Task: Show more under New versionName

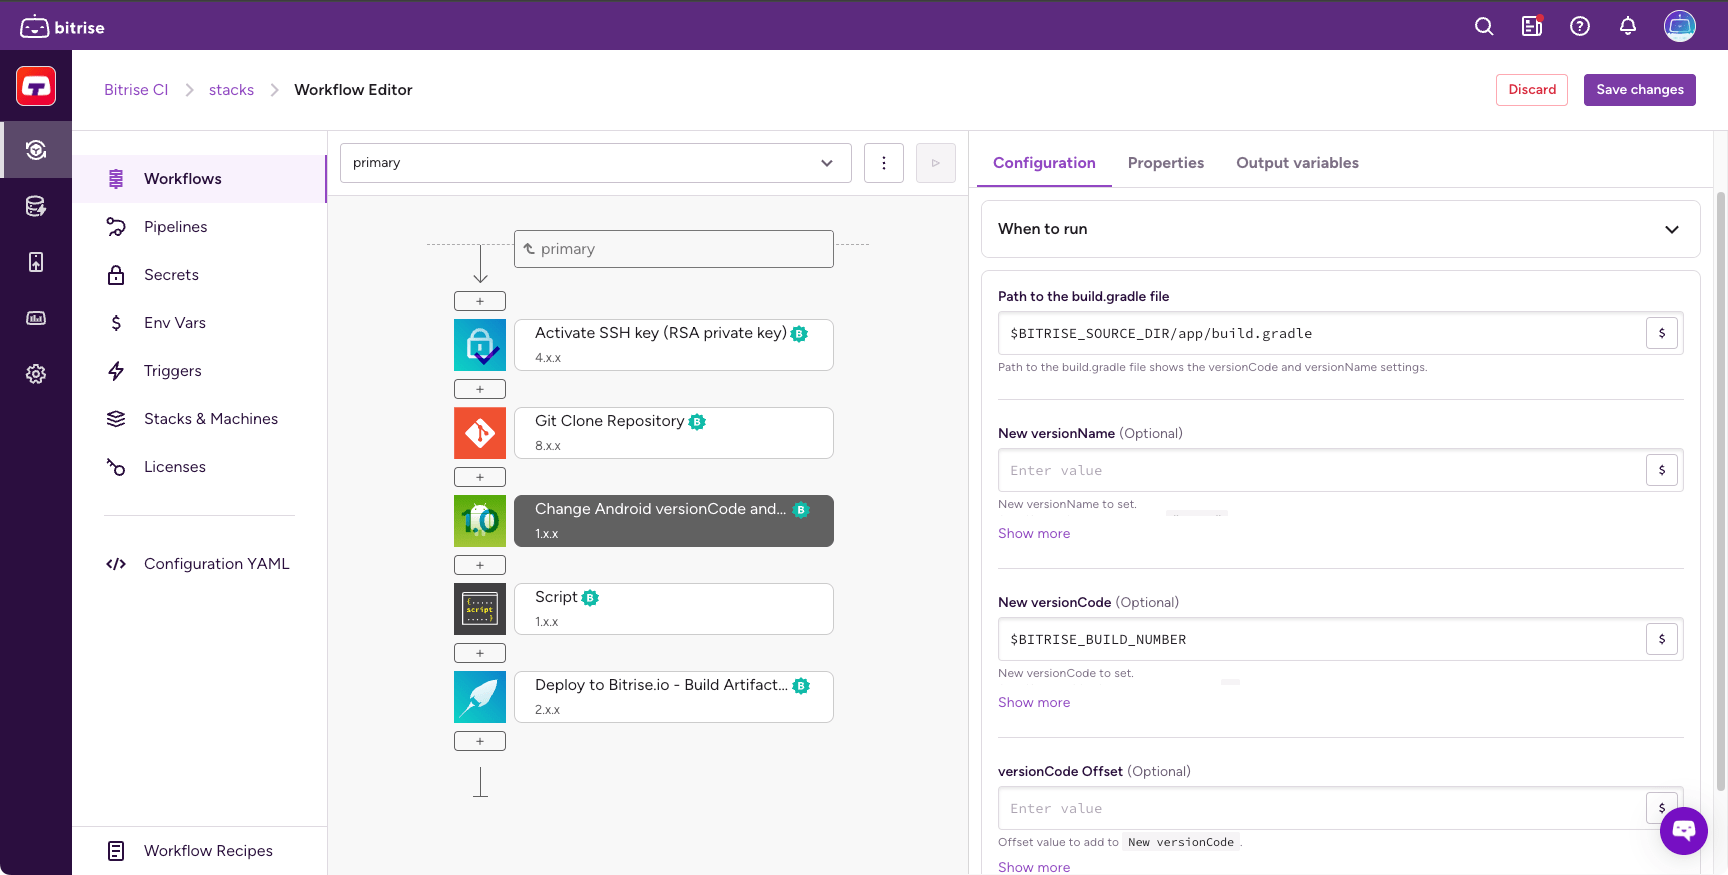Action: tap(1034, 534)
